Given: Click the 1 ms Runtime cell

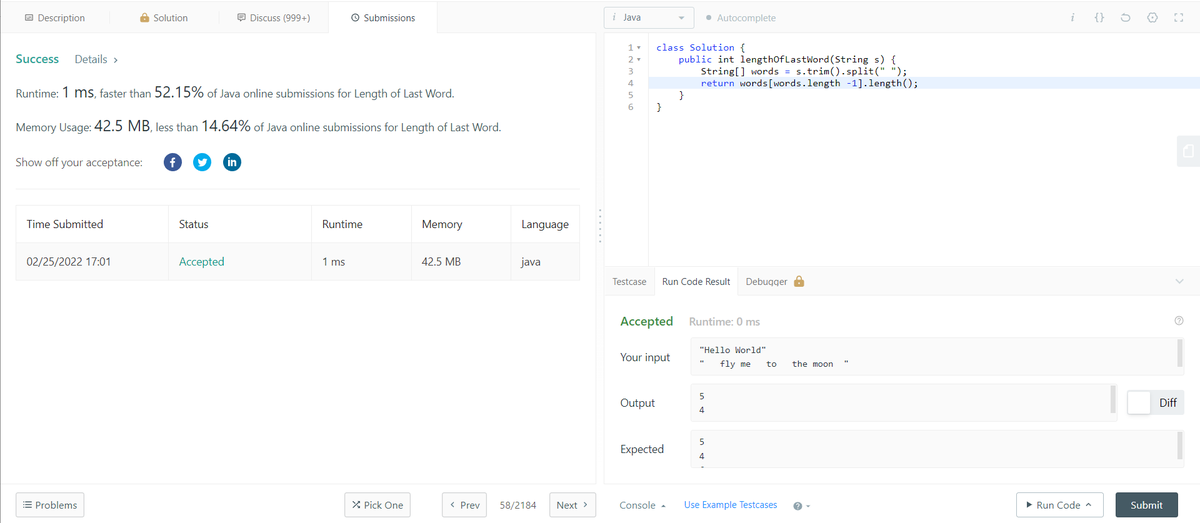Looking at the screenshot, I should pos(333,262).
